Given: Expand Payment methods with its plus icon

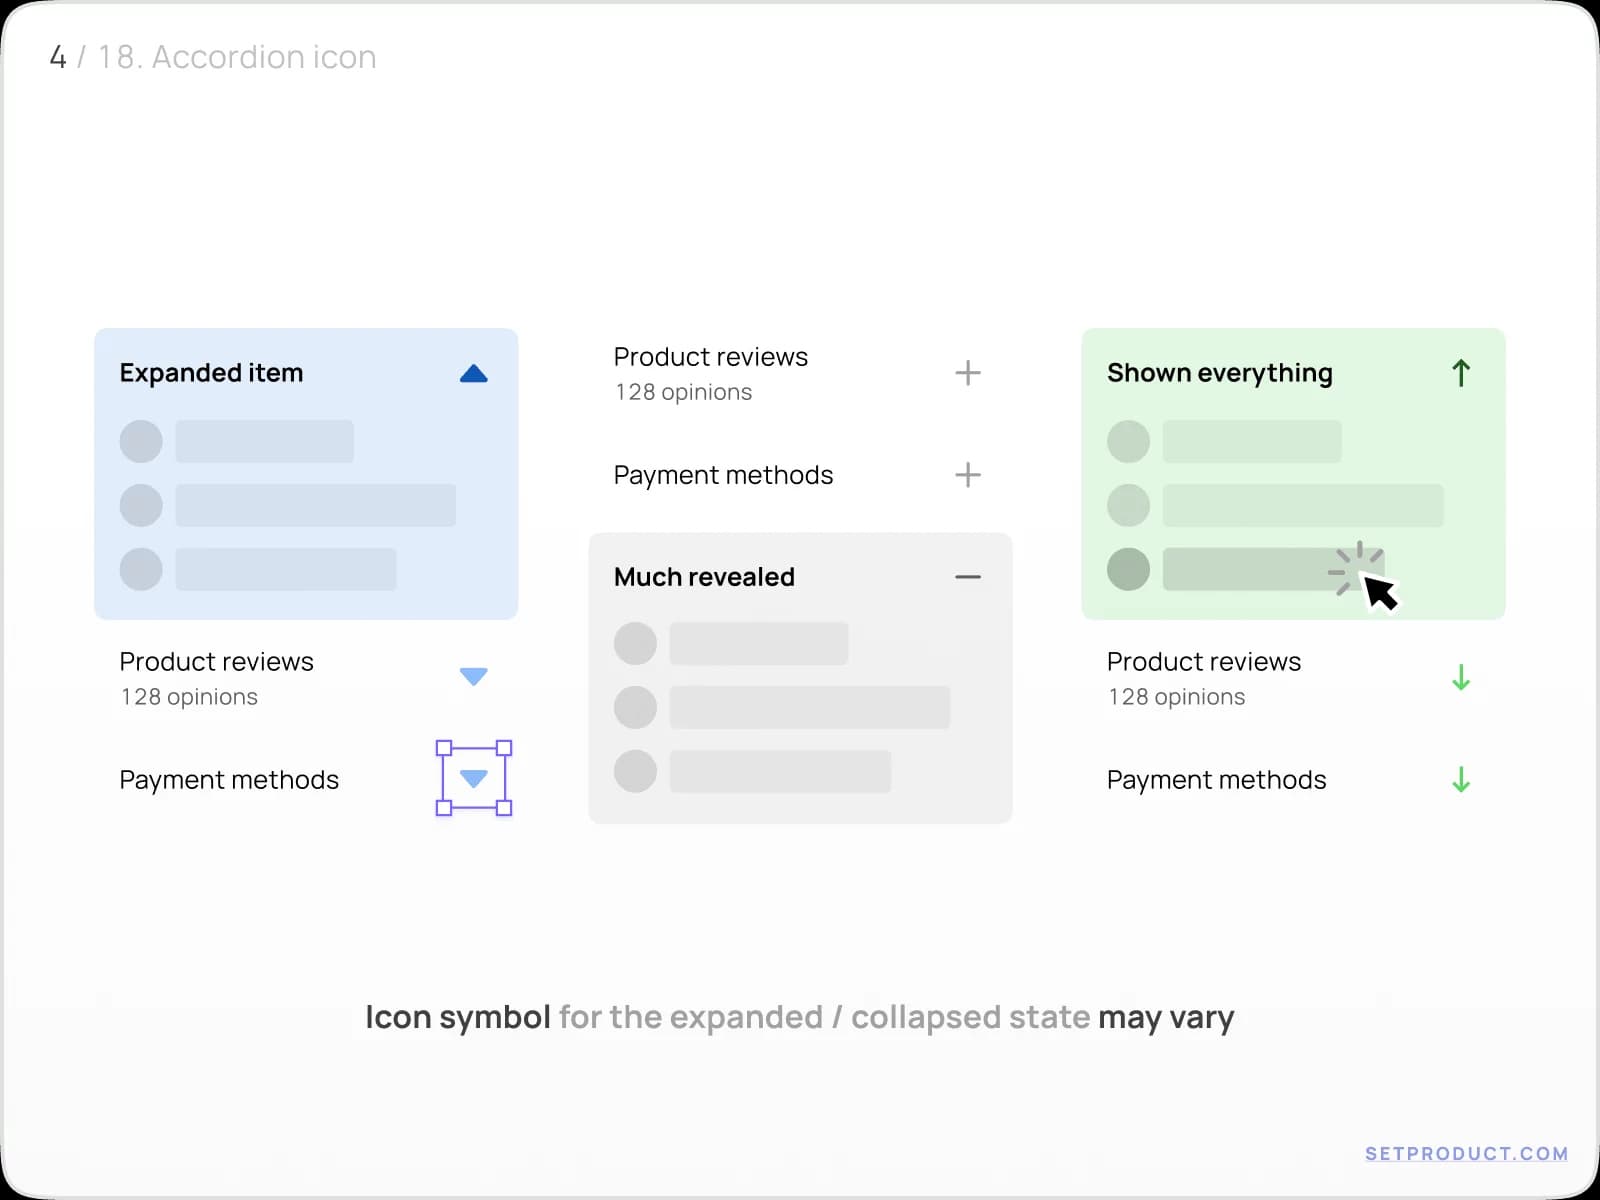Looking at the screenshot, I should pos(967,475).
